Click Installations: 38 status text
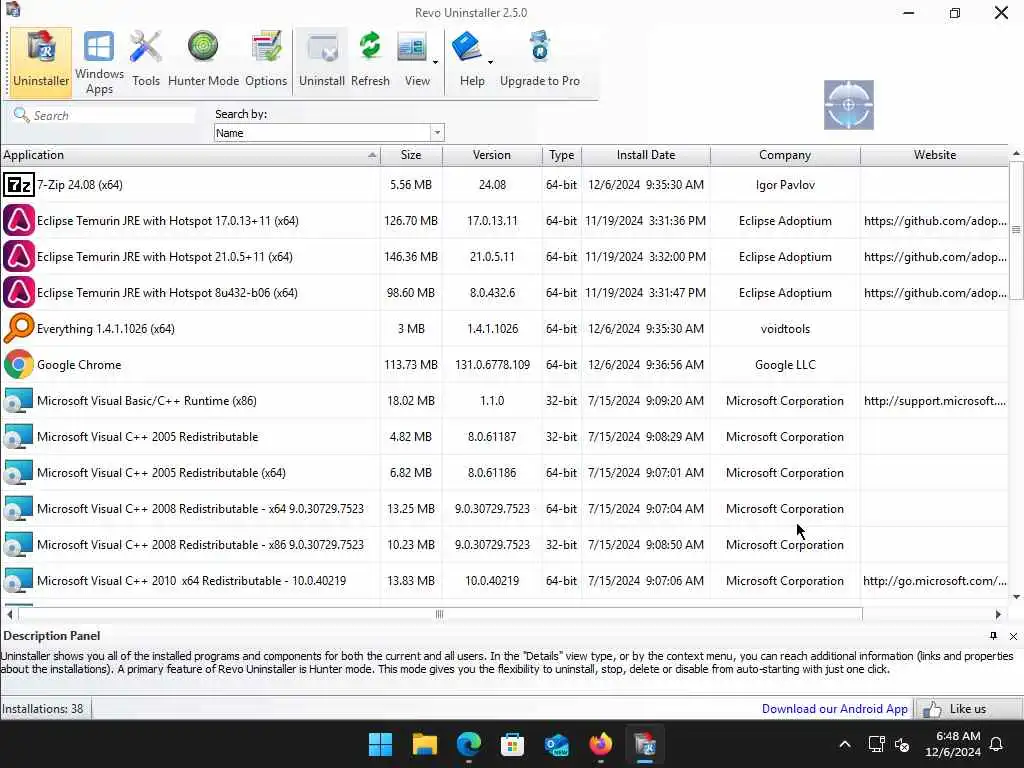The image size is (1024, 768). (42, 709)
